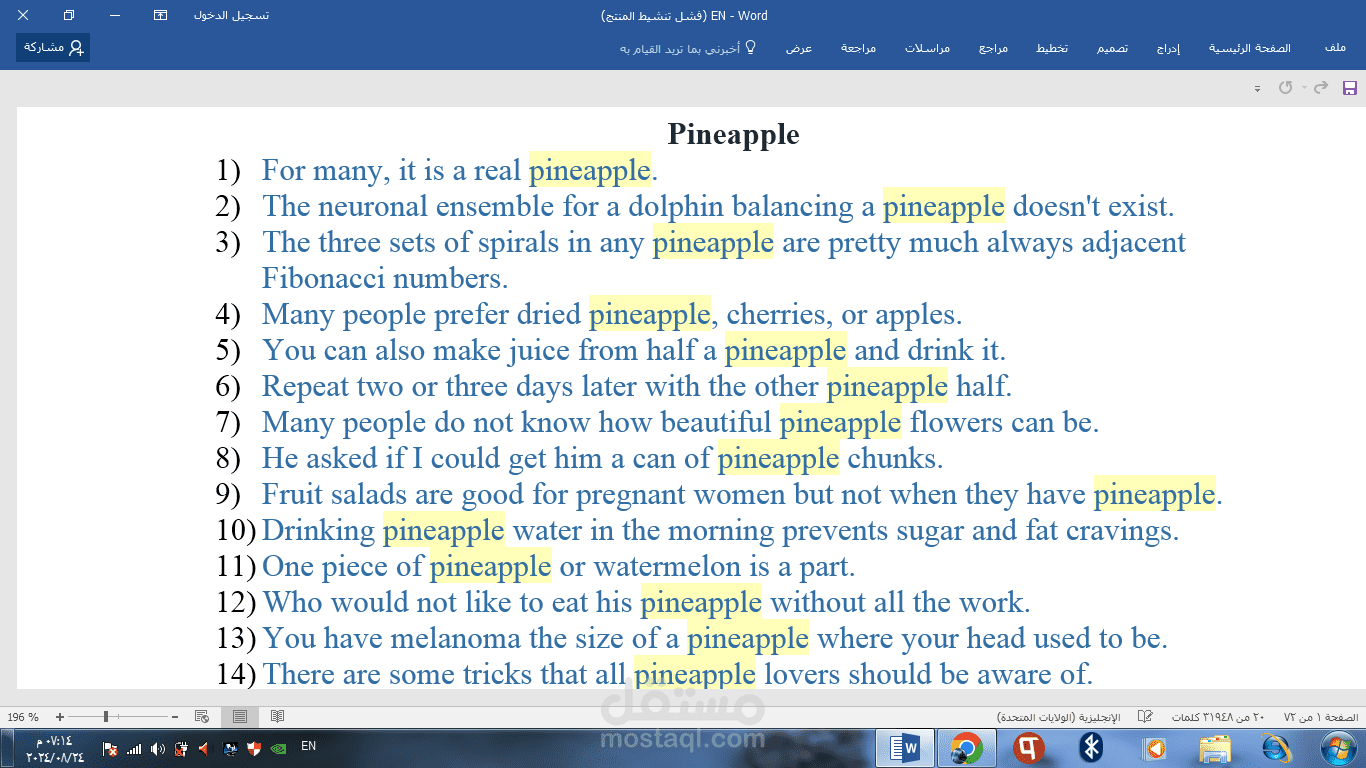Launch Internet Explorer from the taskbar
Viewport: 1366px width, 768px height.
1277,748
